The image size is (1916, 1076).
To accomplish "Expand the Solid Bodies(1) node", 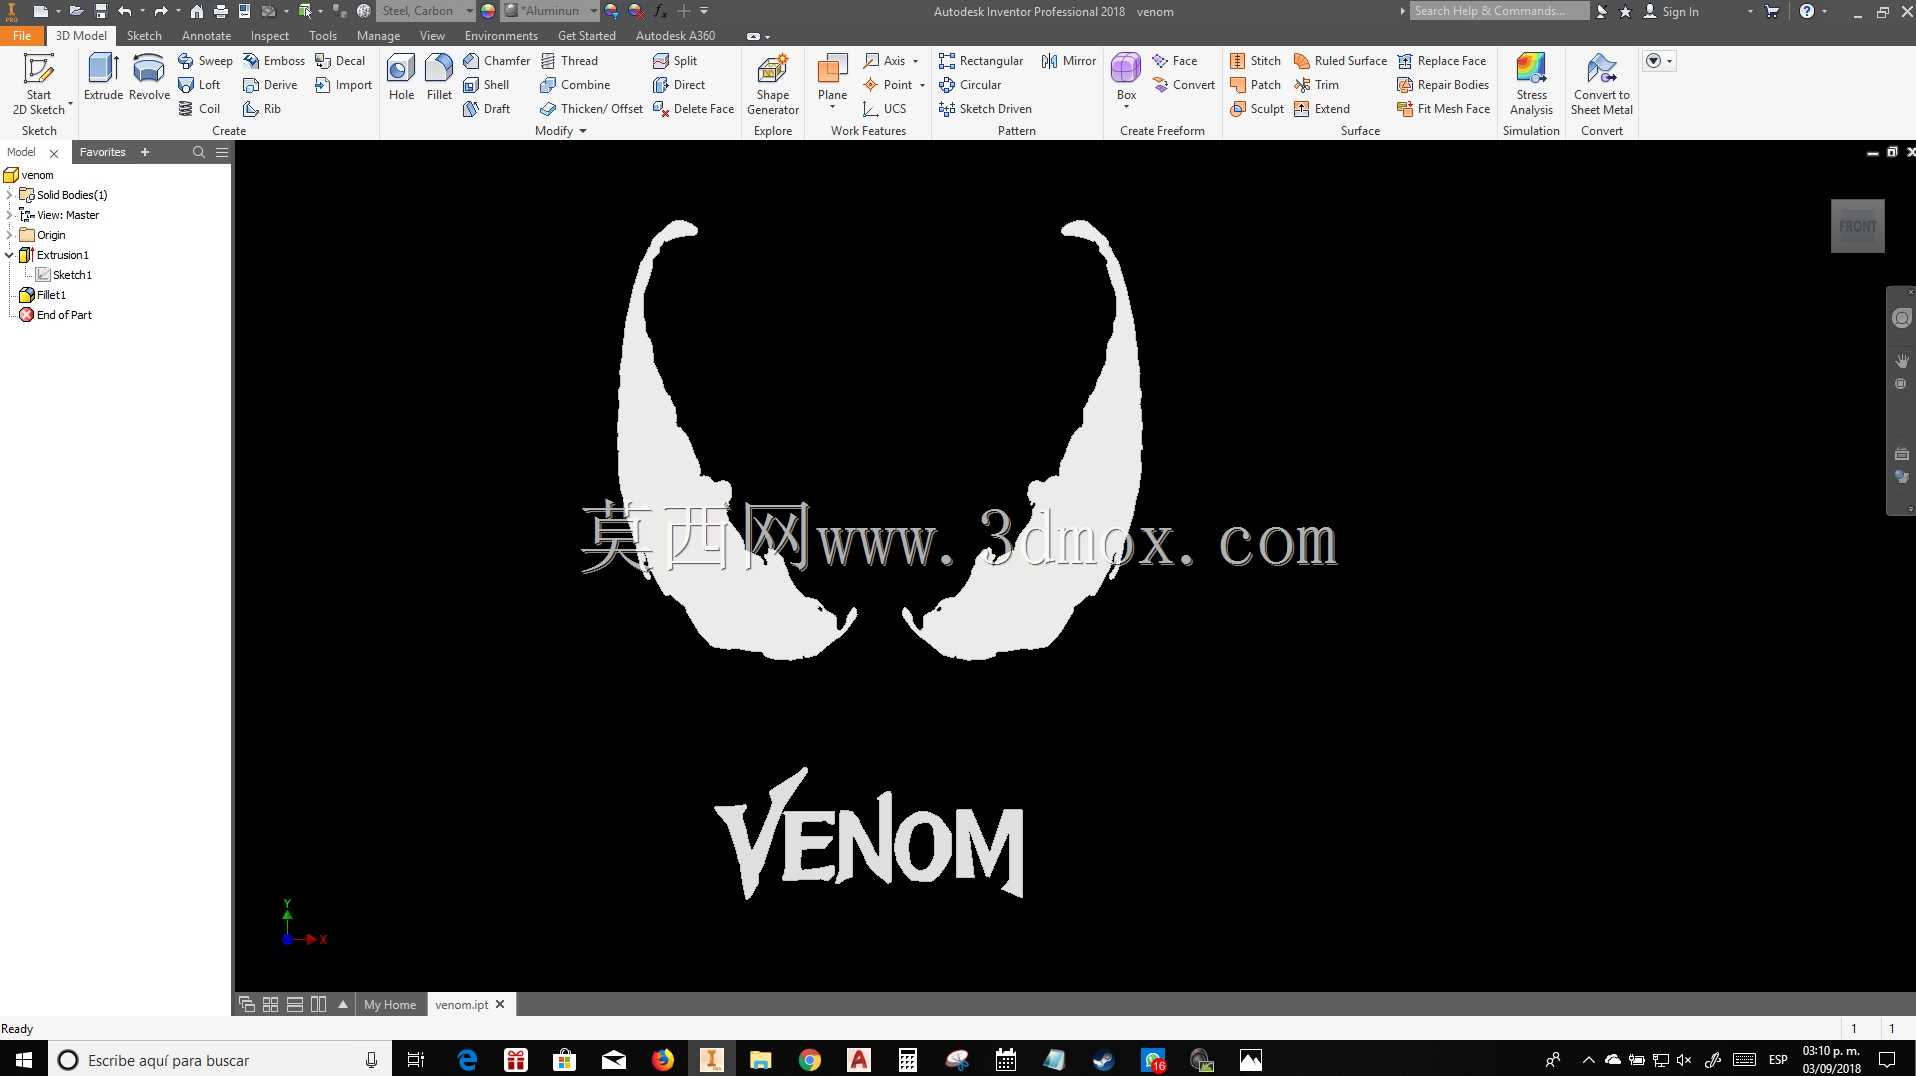I will tap(10, 195).
